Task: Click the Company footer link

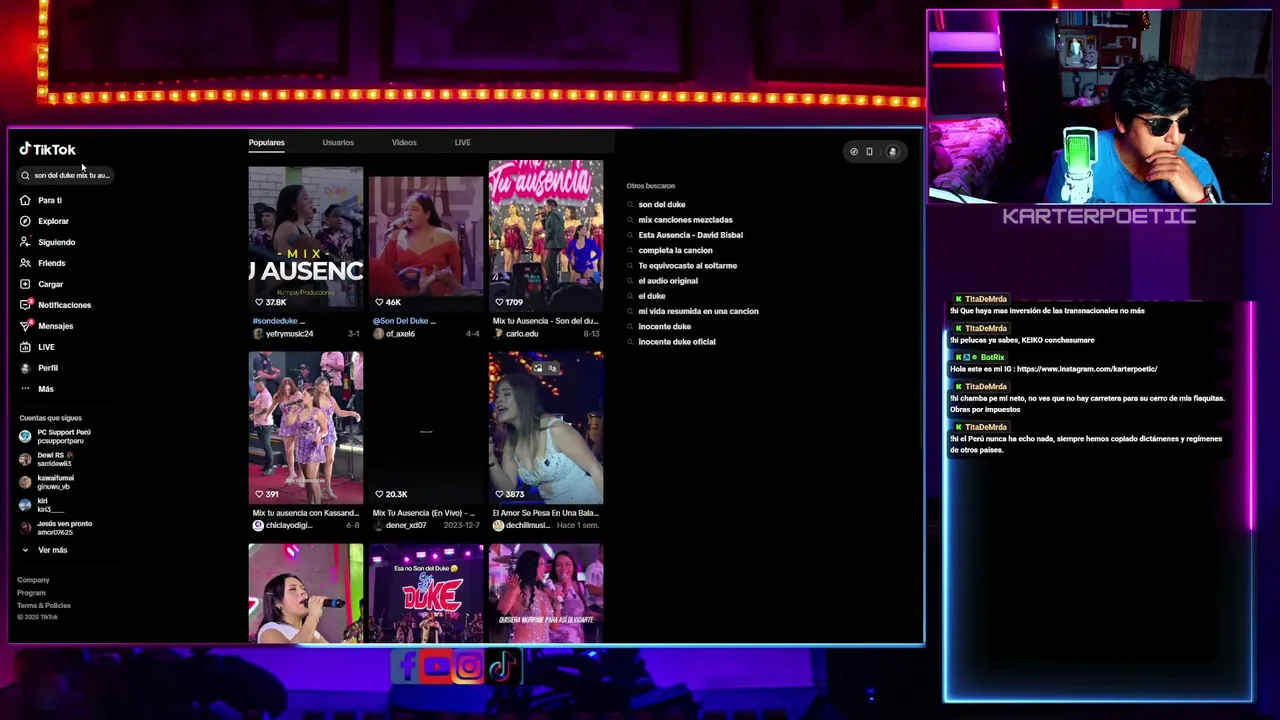Action: point(33,580)
